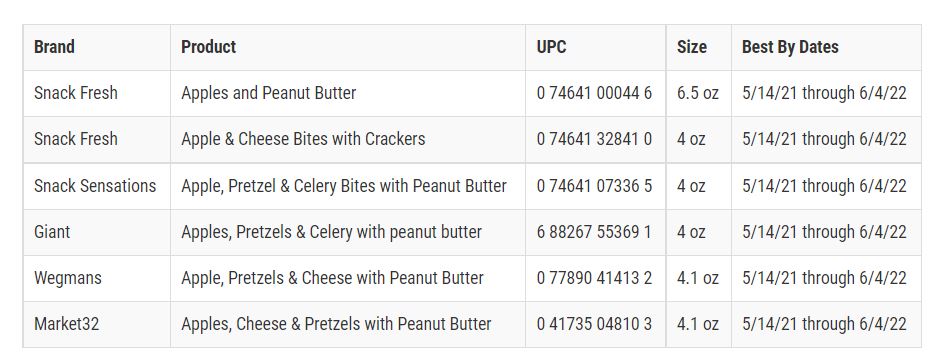Click Apples, Cheese & Pretzels with Peanut Butter
This screenshot has width=944, height=363.
(x=336, y=324)
